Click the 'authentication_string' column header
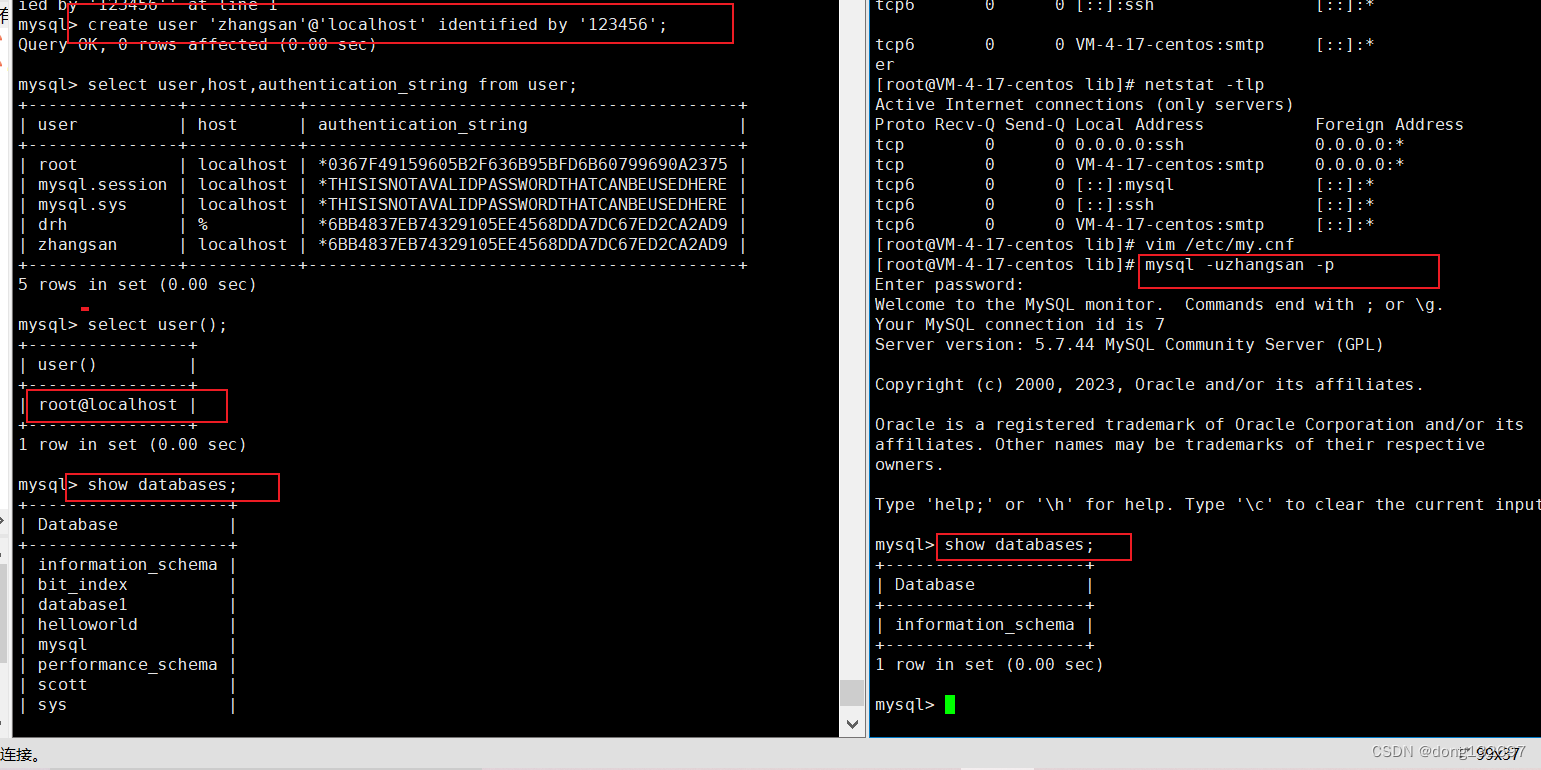 422,125
